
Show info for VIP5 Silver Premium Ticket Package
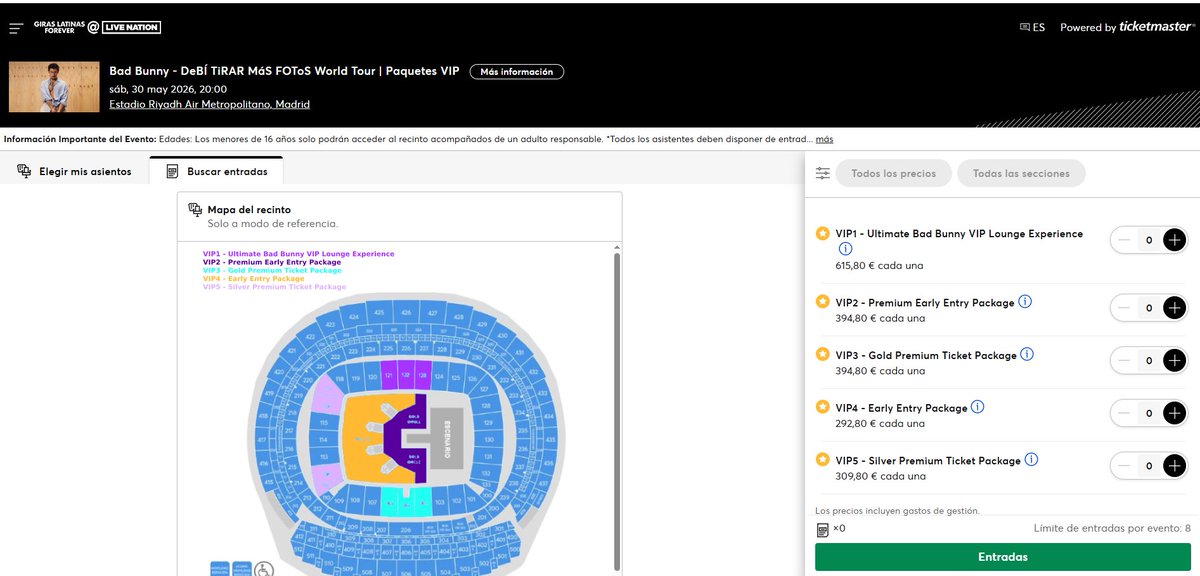click(1031, 460)
